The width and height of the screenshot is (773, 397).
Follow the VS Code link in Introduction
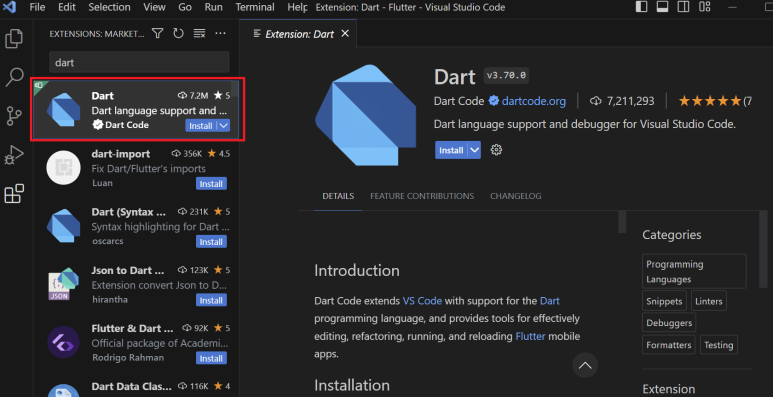422,301
